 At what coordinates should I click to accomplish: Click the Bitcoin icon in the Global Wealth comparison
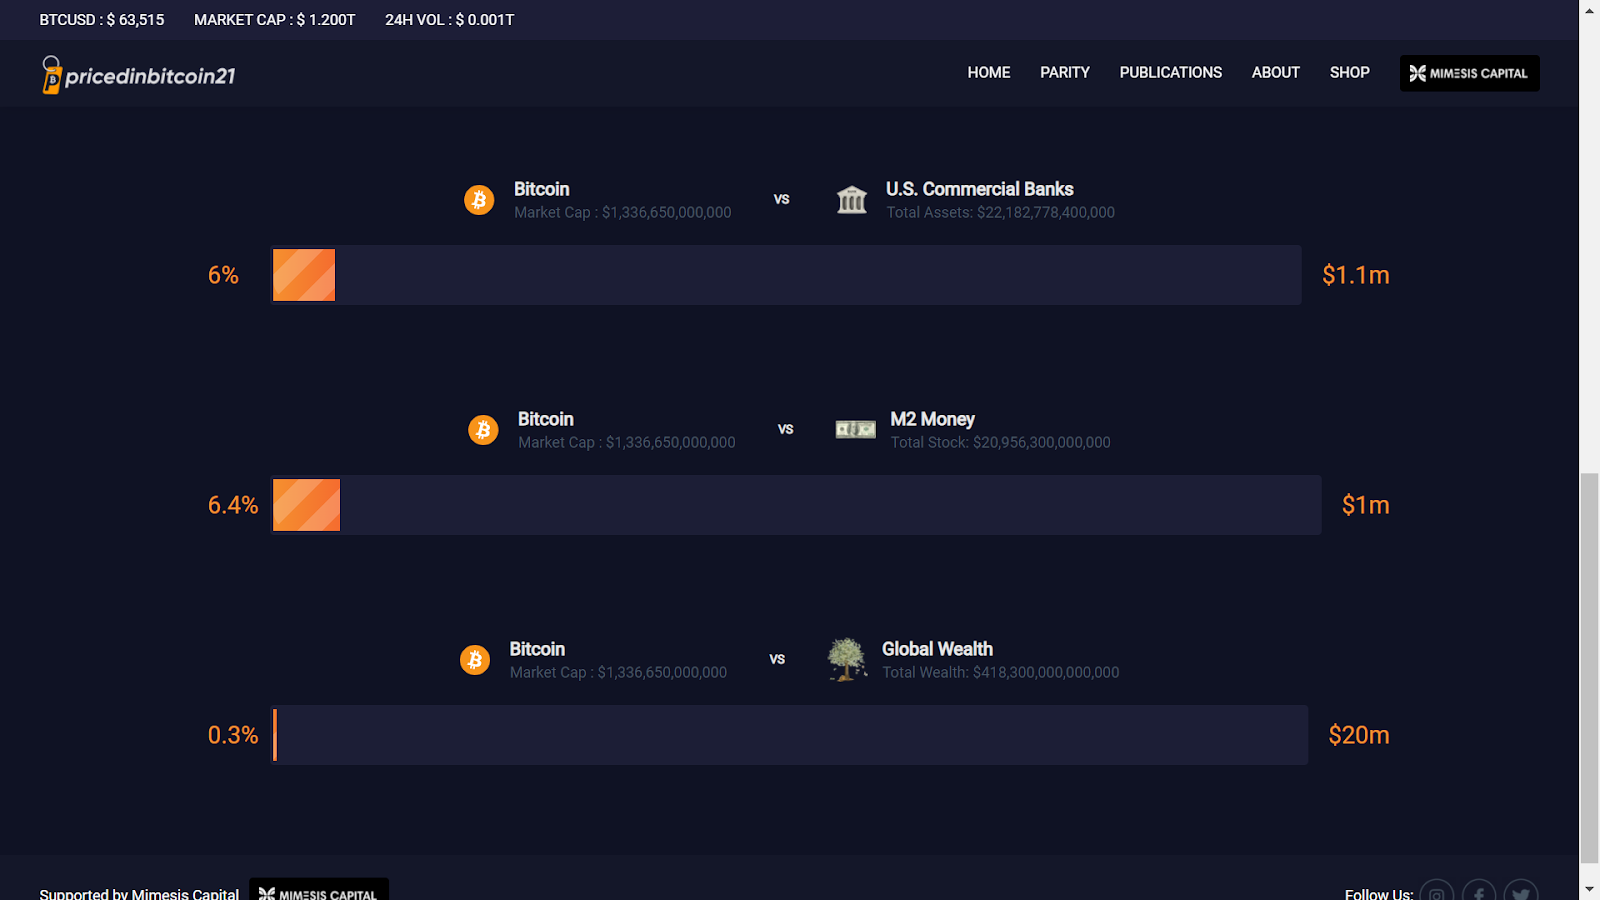click(x=475, y=660)
